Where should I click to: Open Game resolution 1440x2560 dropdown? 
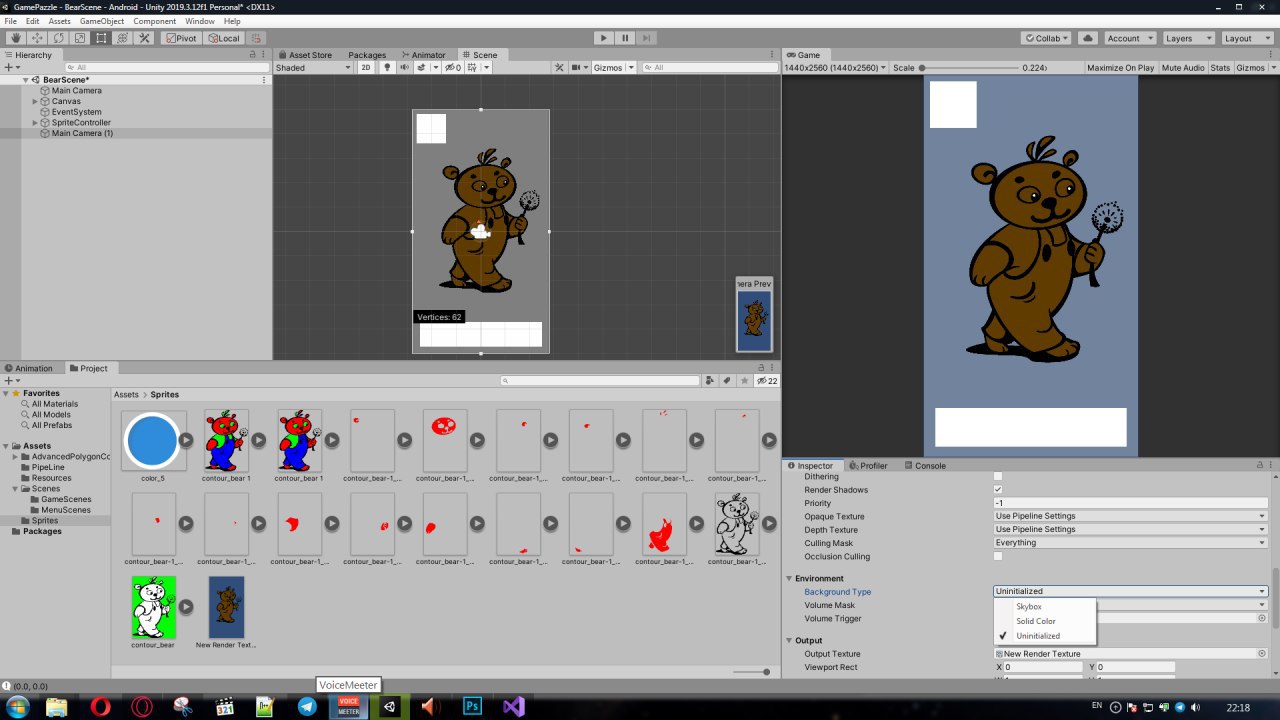tap(836, 68)
